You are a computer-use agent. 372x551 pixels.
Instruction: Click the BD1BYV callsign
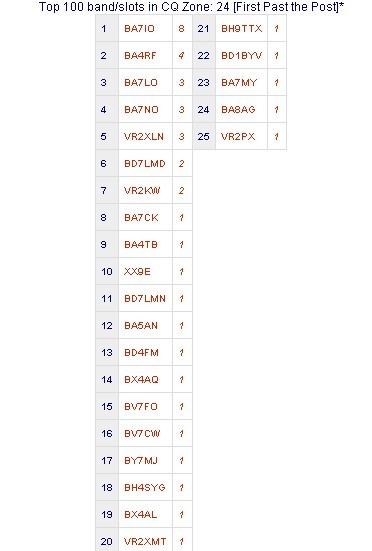click(x=242, y=56)
